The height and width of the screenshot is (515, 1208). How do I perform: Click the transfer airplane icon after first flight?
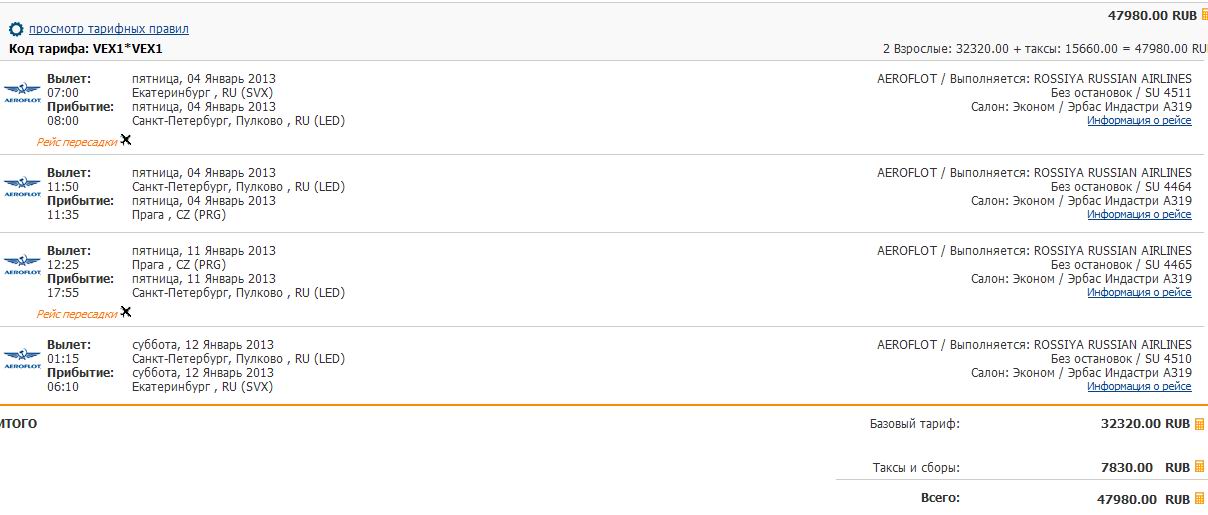point(125,140)
